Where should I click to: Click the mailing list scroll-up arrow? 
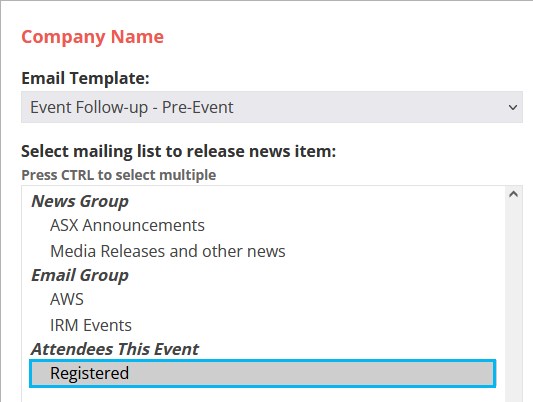point(513,194)
